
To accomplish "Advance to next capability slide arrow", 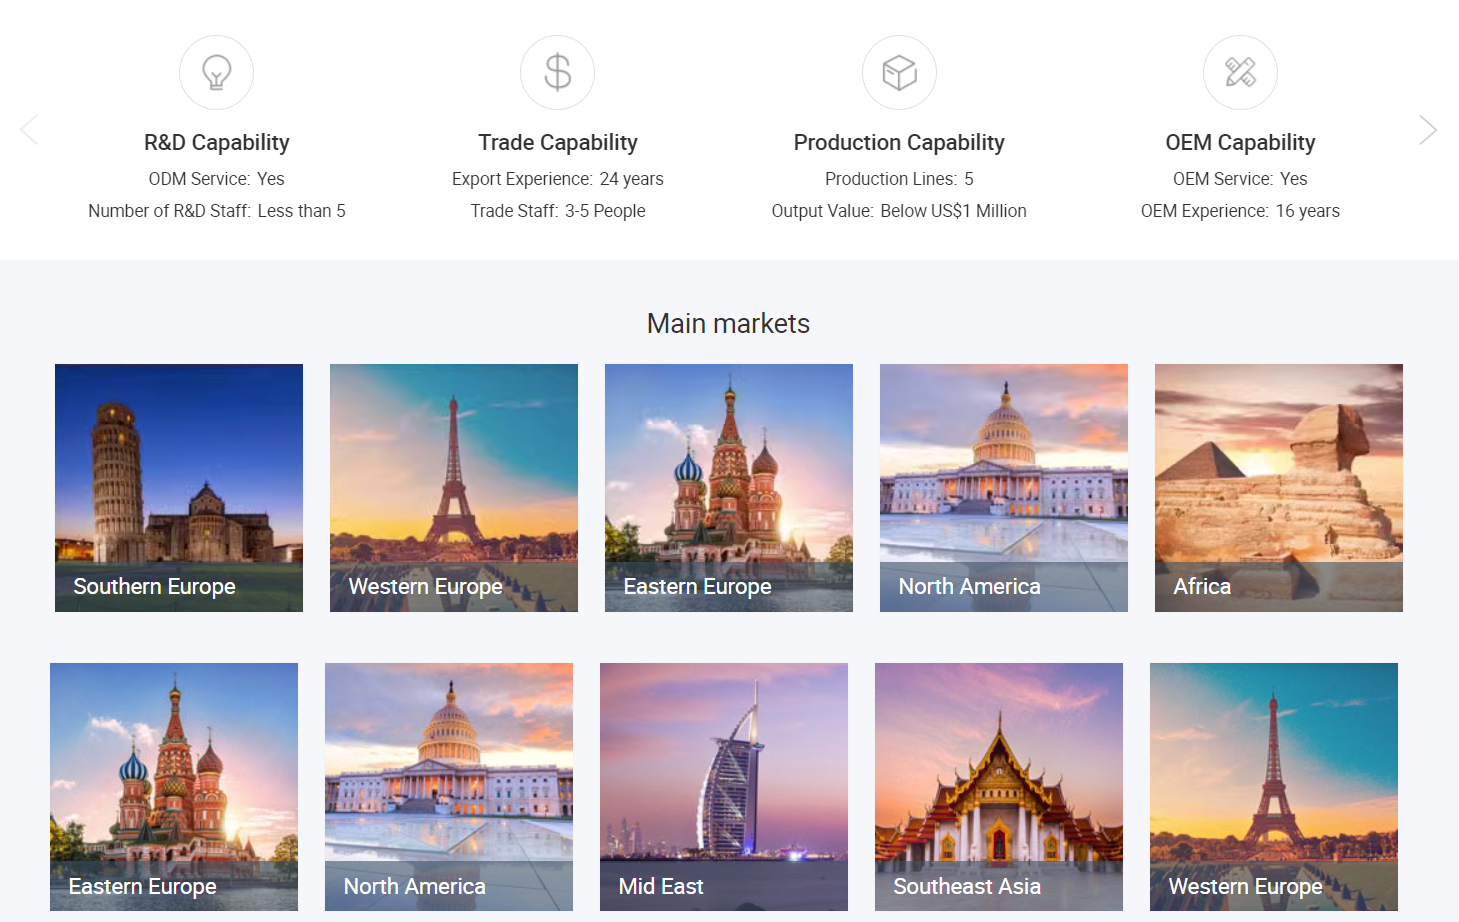I will [x=1428, y=130].
